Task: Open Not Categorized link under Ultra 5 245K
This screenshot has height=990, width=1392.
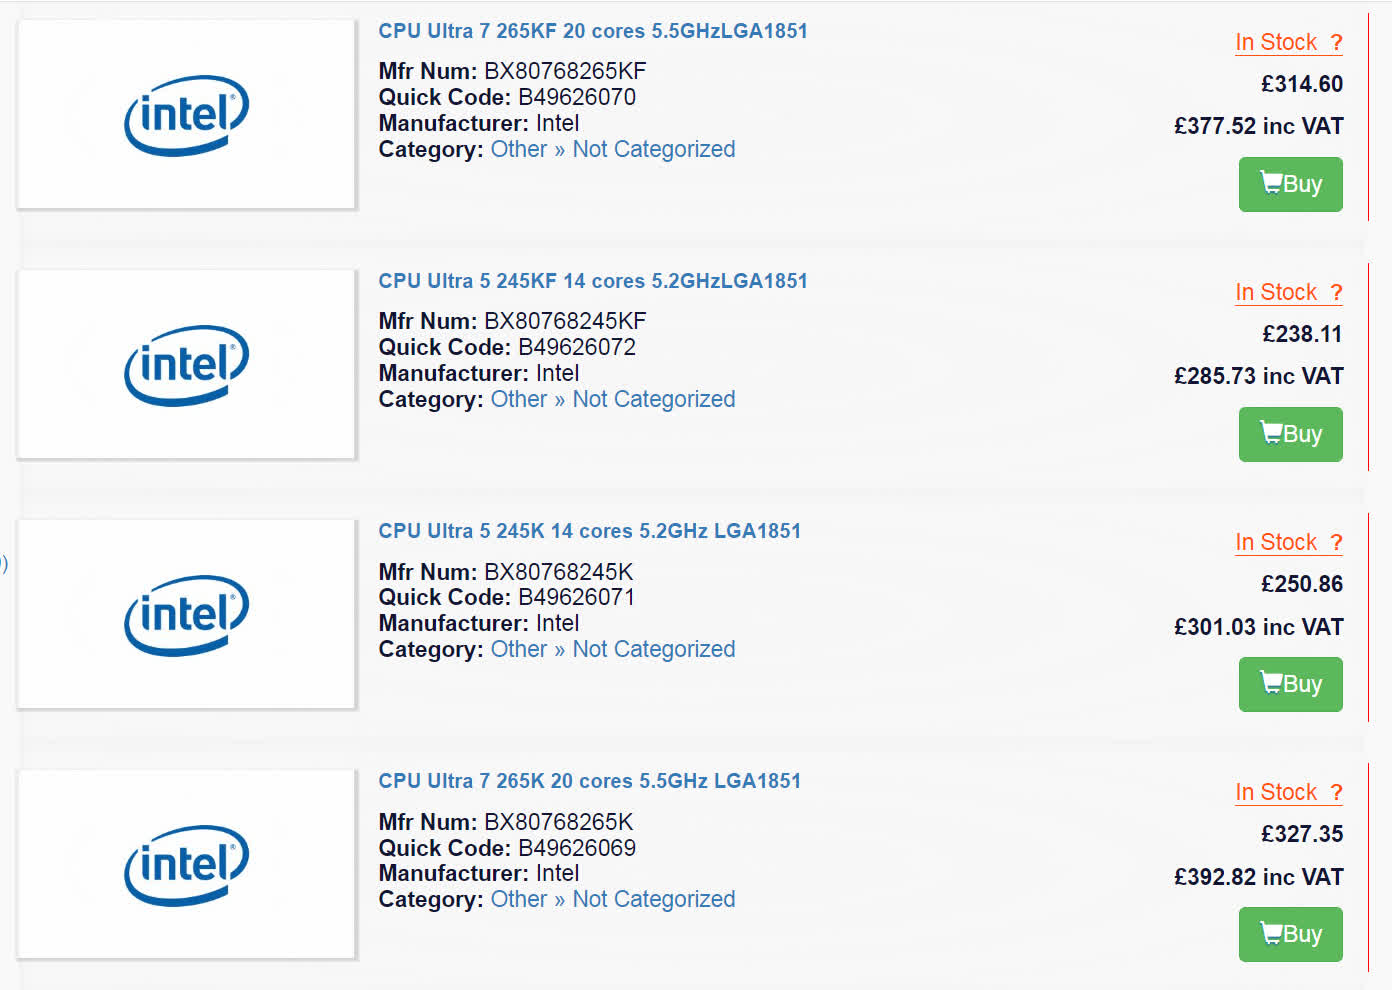Action: click(x=653, y=649)
